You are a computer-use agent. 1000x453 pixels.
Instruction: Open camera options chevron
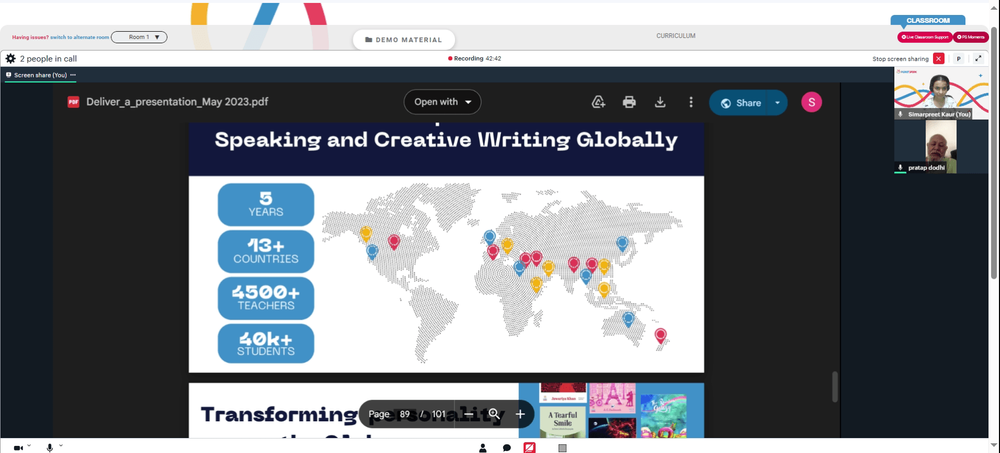click(x=29, y=446)
